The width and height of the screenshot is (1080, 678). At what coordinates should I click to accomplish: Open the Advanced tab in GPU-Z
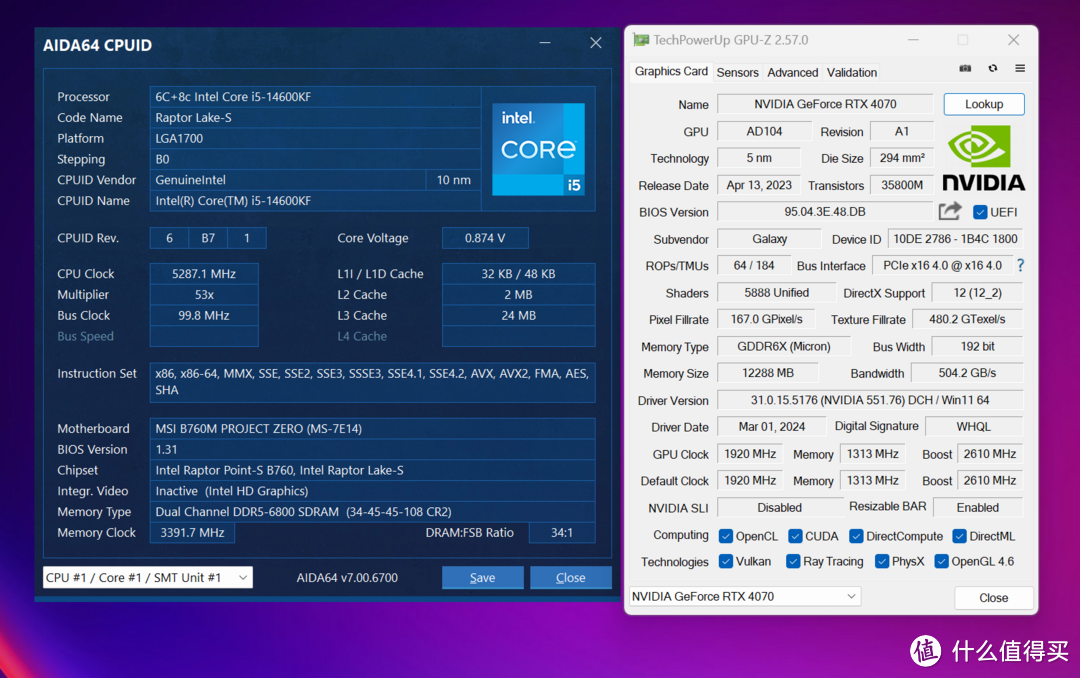pyautogui.click(x=792, y=72)
